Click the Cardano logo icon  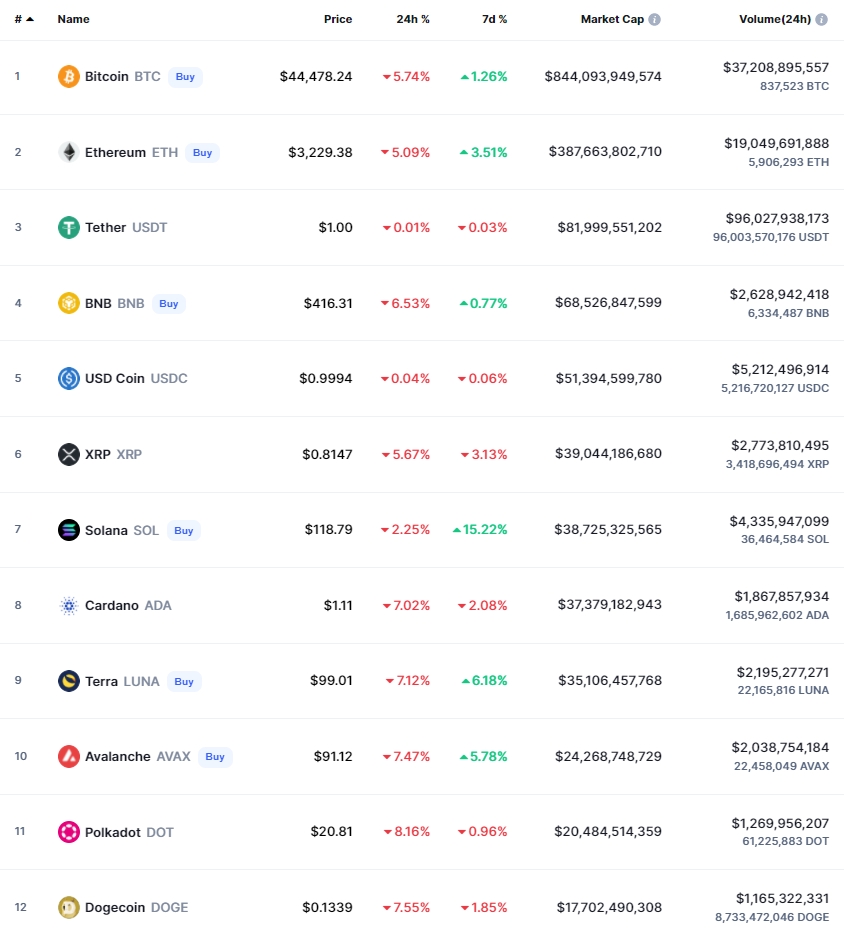click(x=69, y=605)
